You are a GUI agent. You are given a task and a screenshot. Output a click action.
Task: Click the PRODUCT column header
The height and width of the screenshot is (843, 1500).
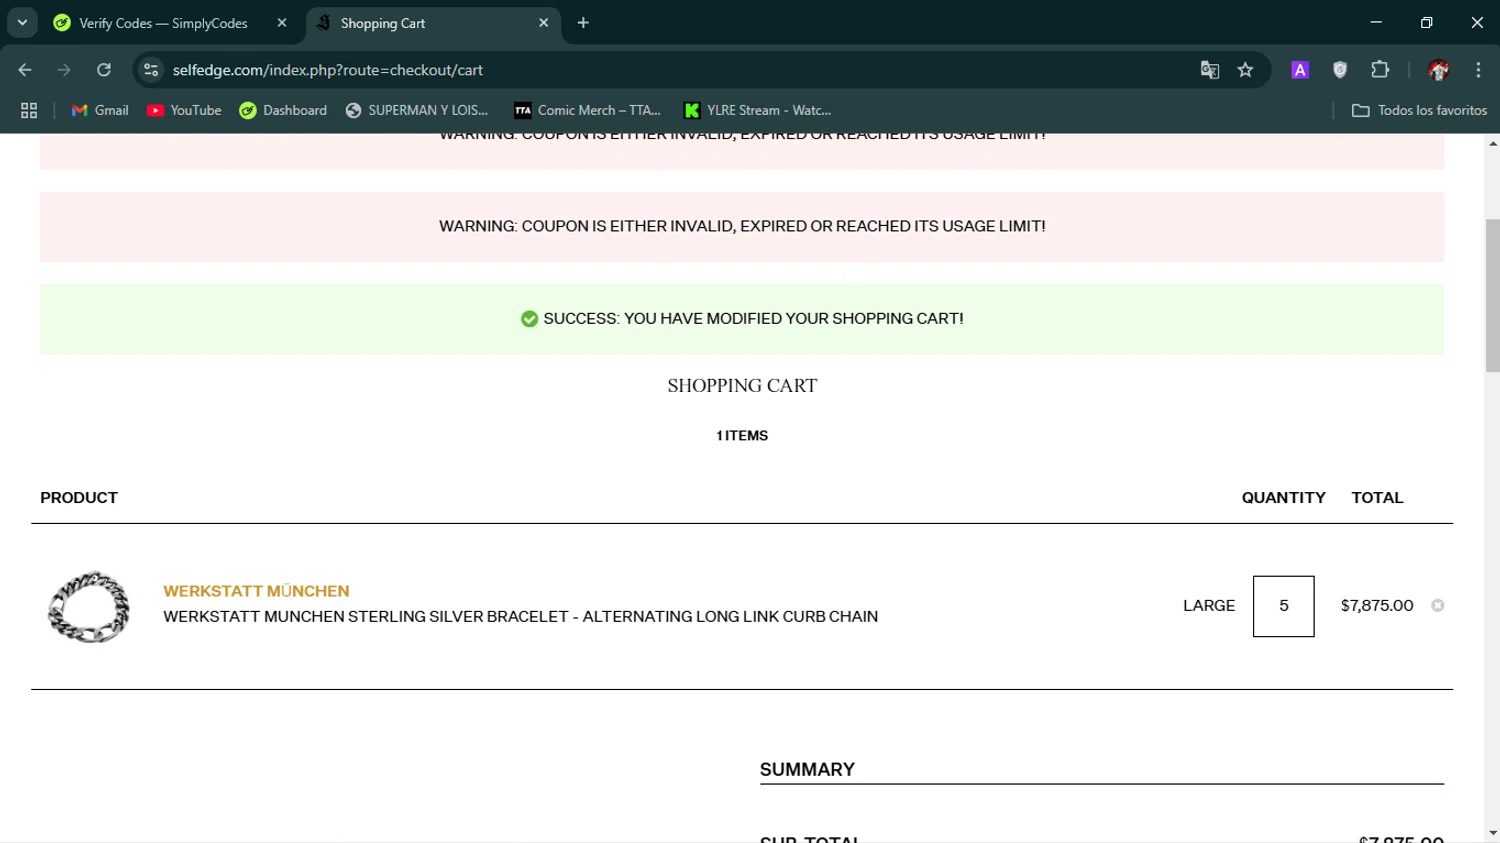click(x=79, y=498)
